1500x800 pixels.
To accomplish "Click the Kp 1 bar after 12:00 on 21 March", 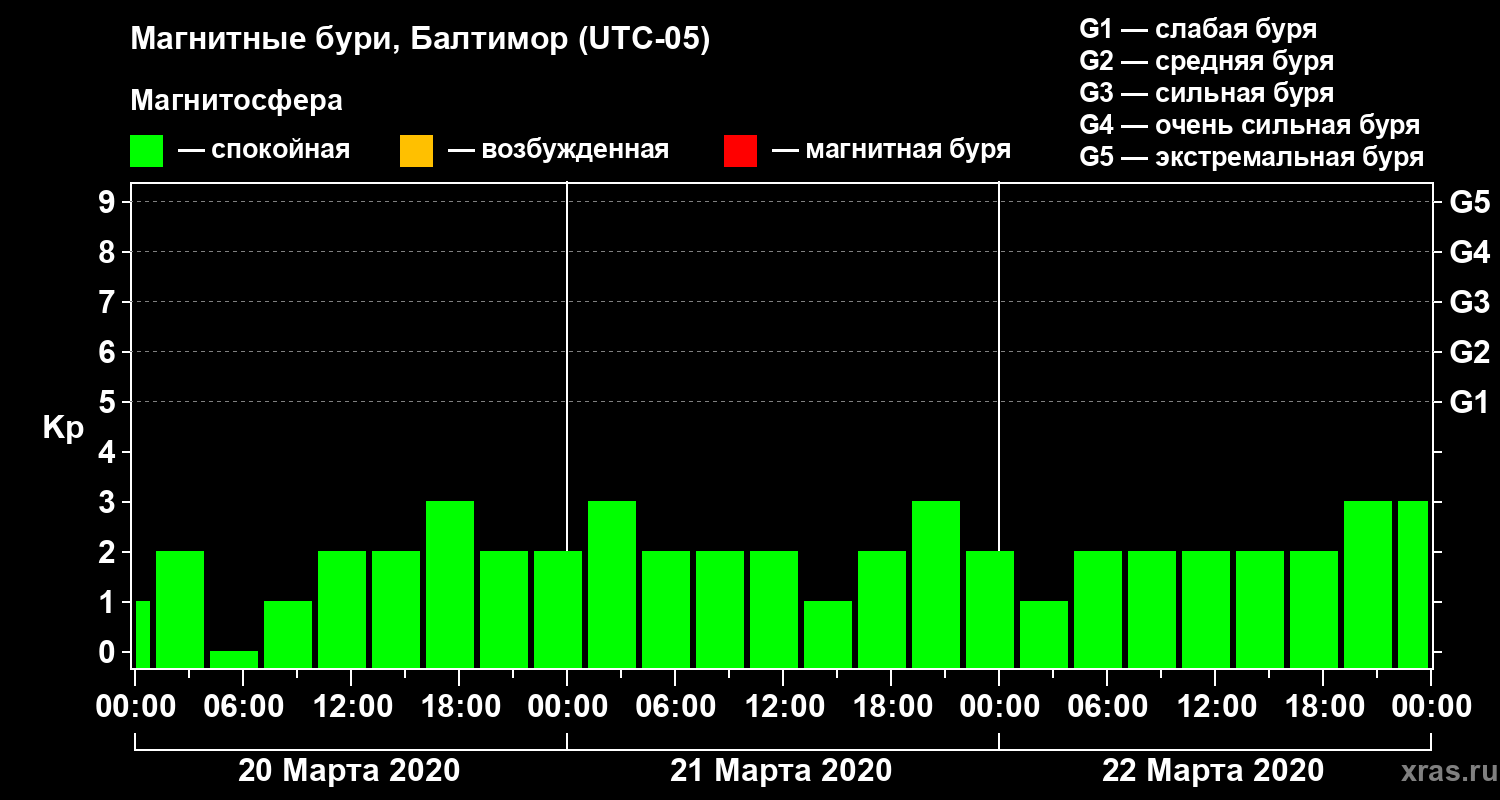I will [x=828, y=634].
